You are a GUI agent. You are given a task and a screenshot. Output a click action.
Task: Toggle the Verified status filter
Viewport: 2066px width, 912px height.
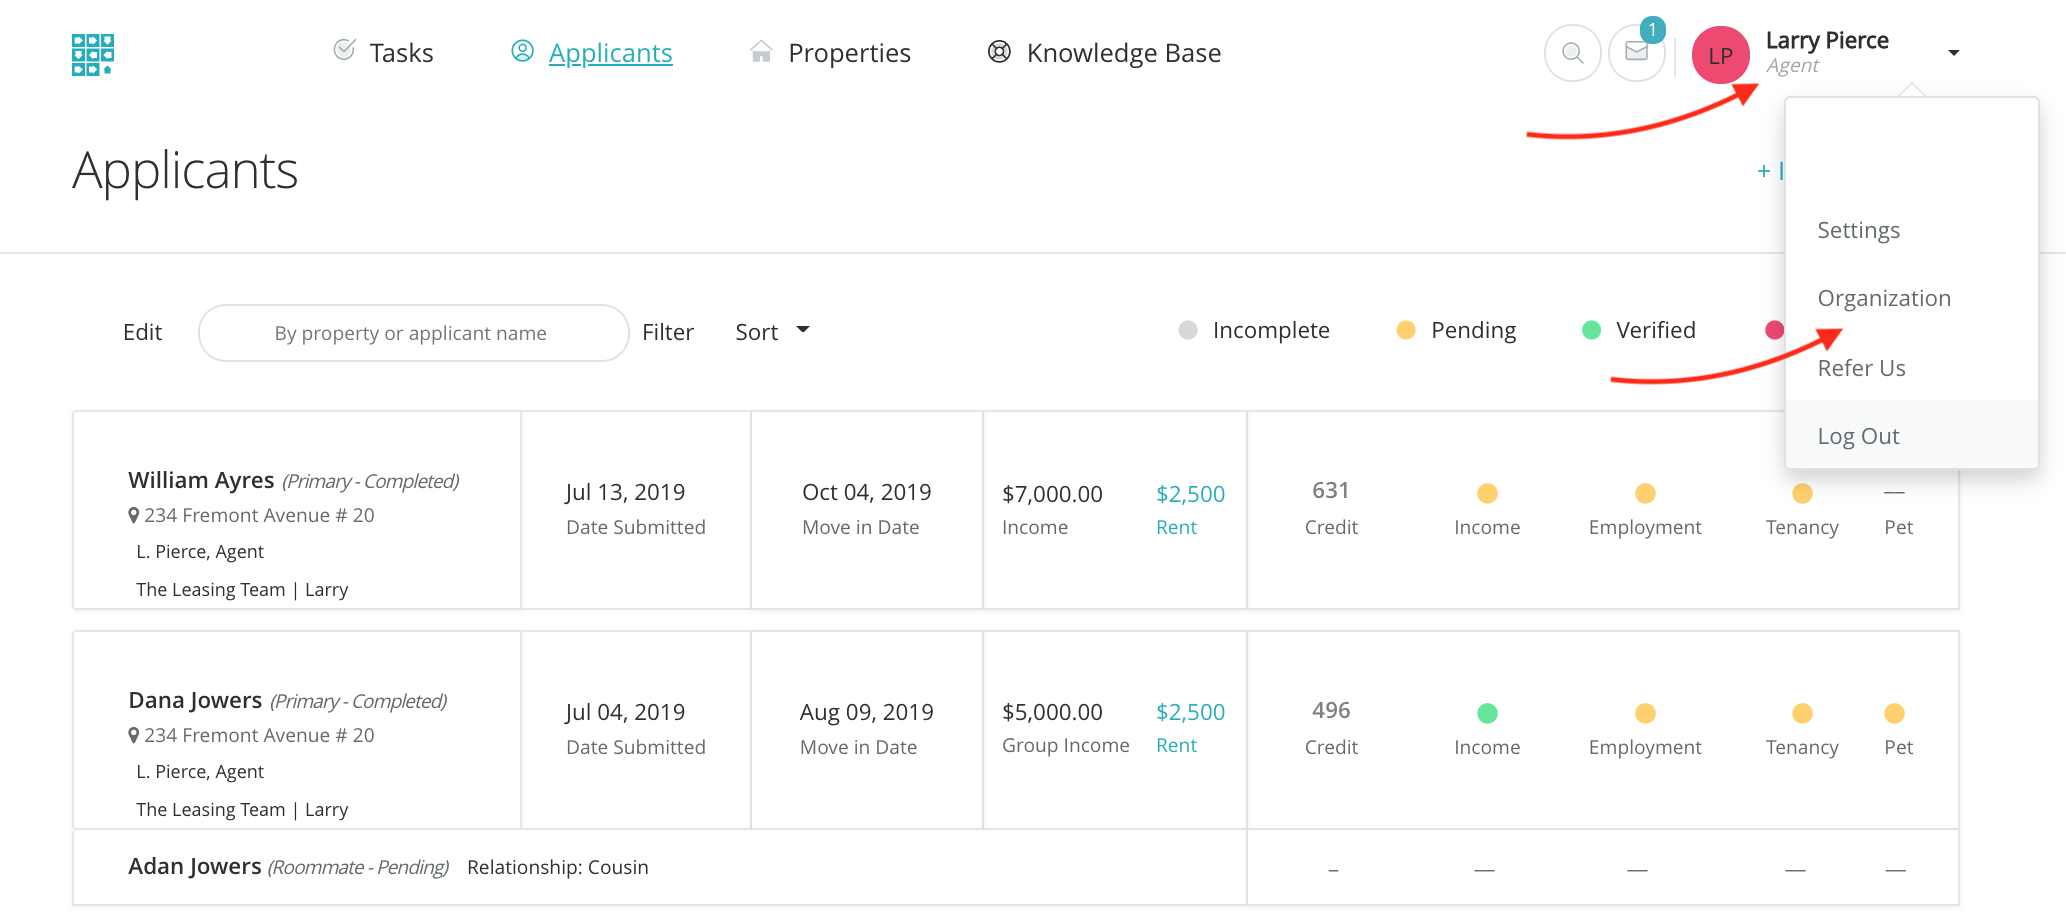tap(1638, 331)
